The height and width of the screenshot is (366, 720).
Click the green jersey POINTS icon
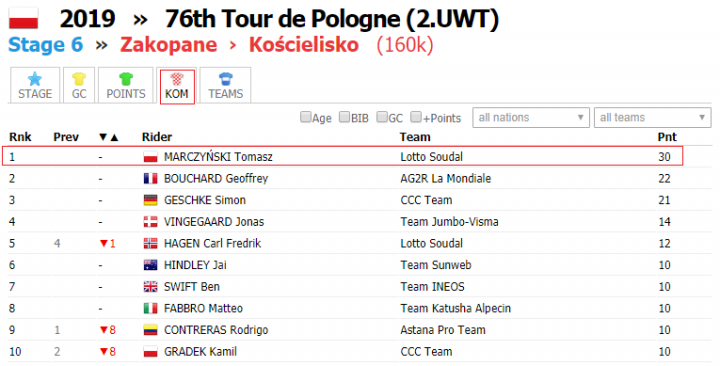click(126, 79)
